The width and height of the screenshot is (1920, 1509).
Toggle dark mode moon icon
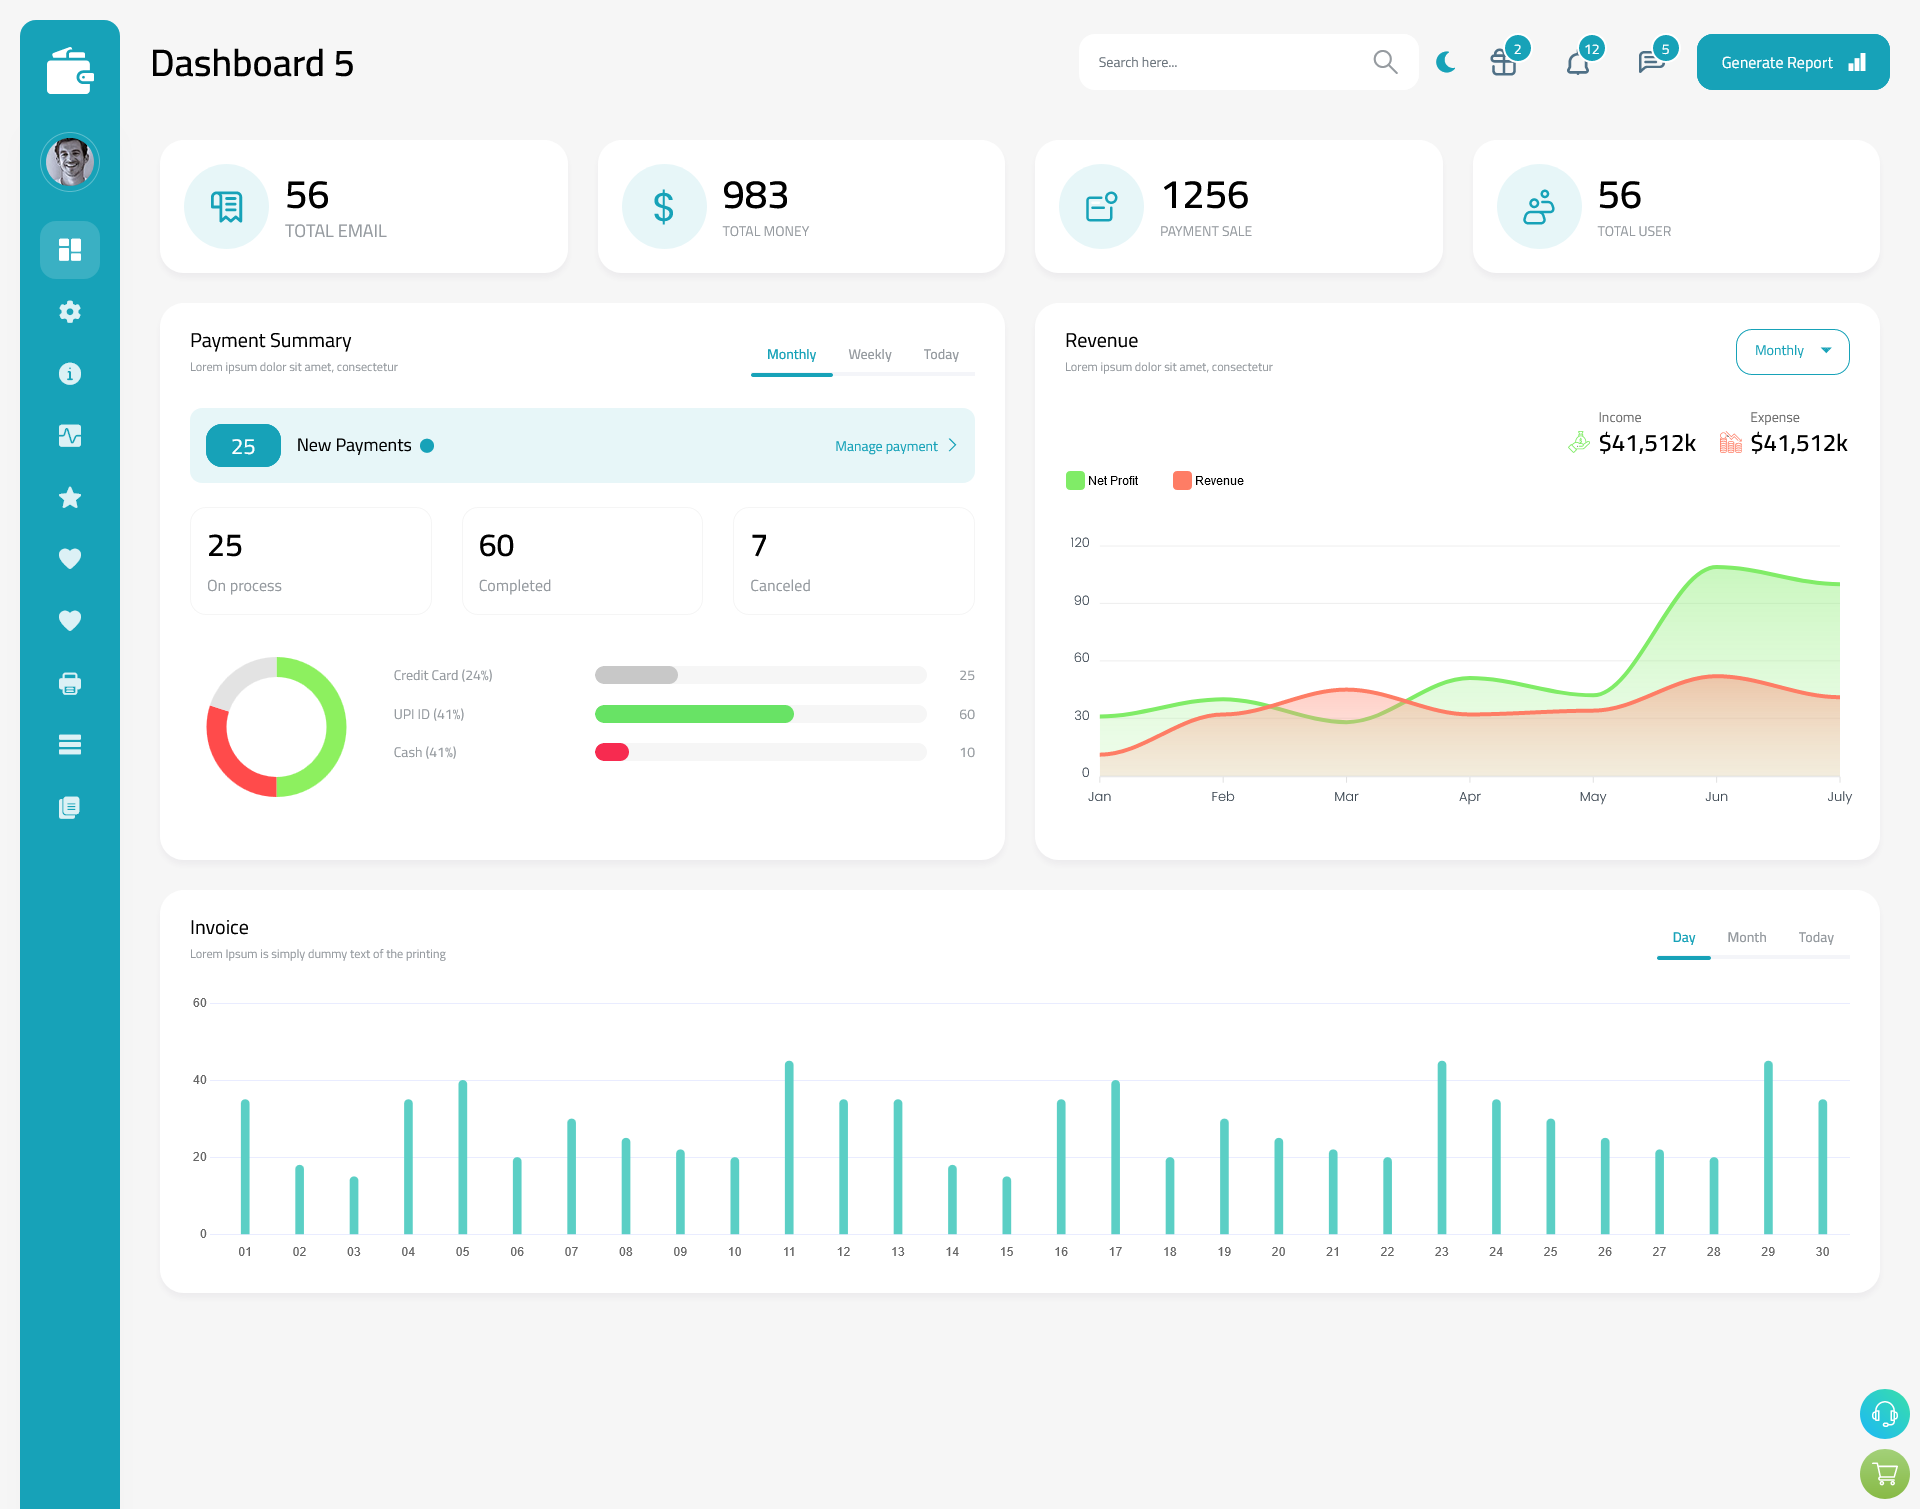pyautogui.click(x=1446, y=62)
